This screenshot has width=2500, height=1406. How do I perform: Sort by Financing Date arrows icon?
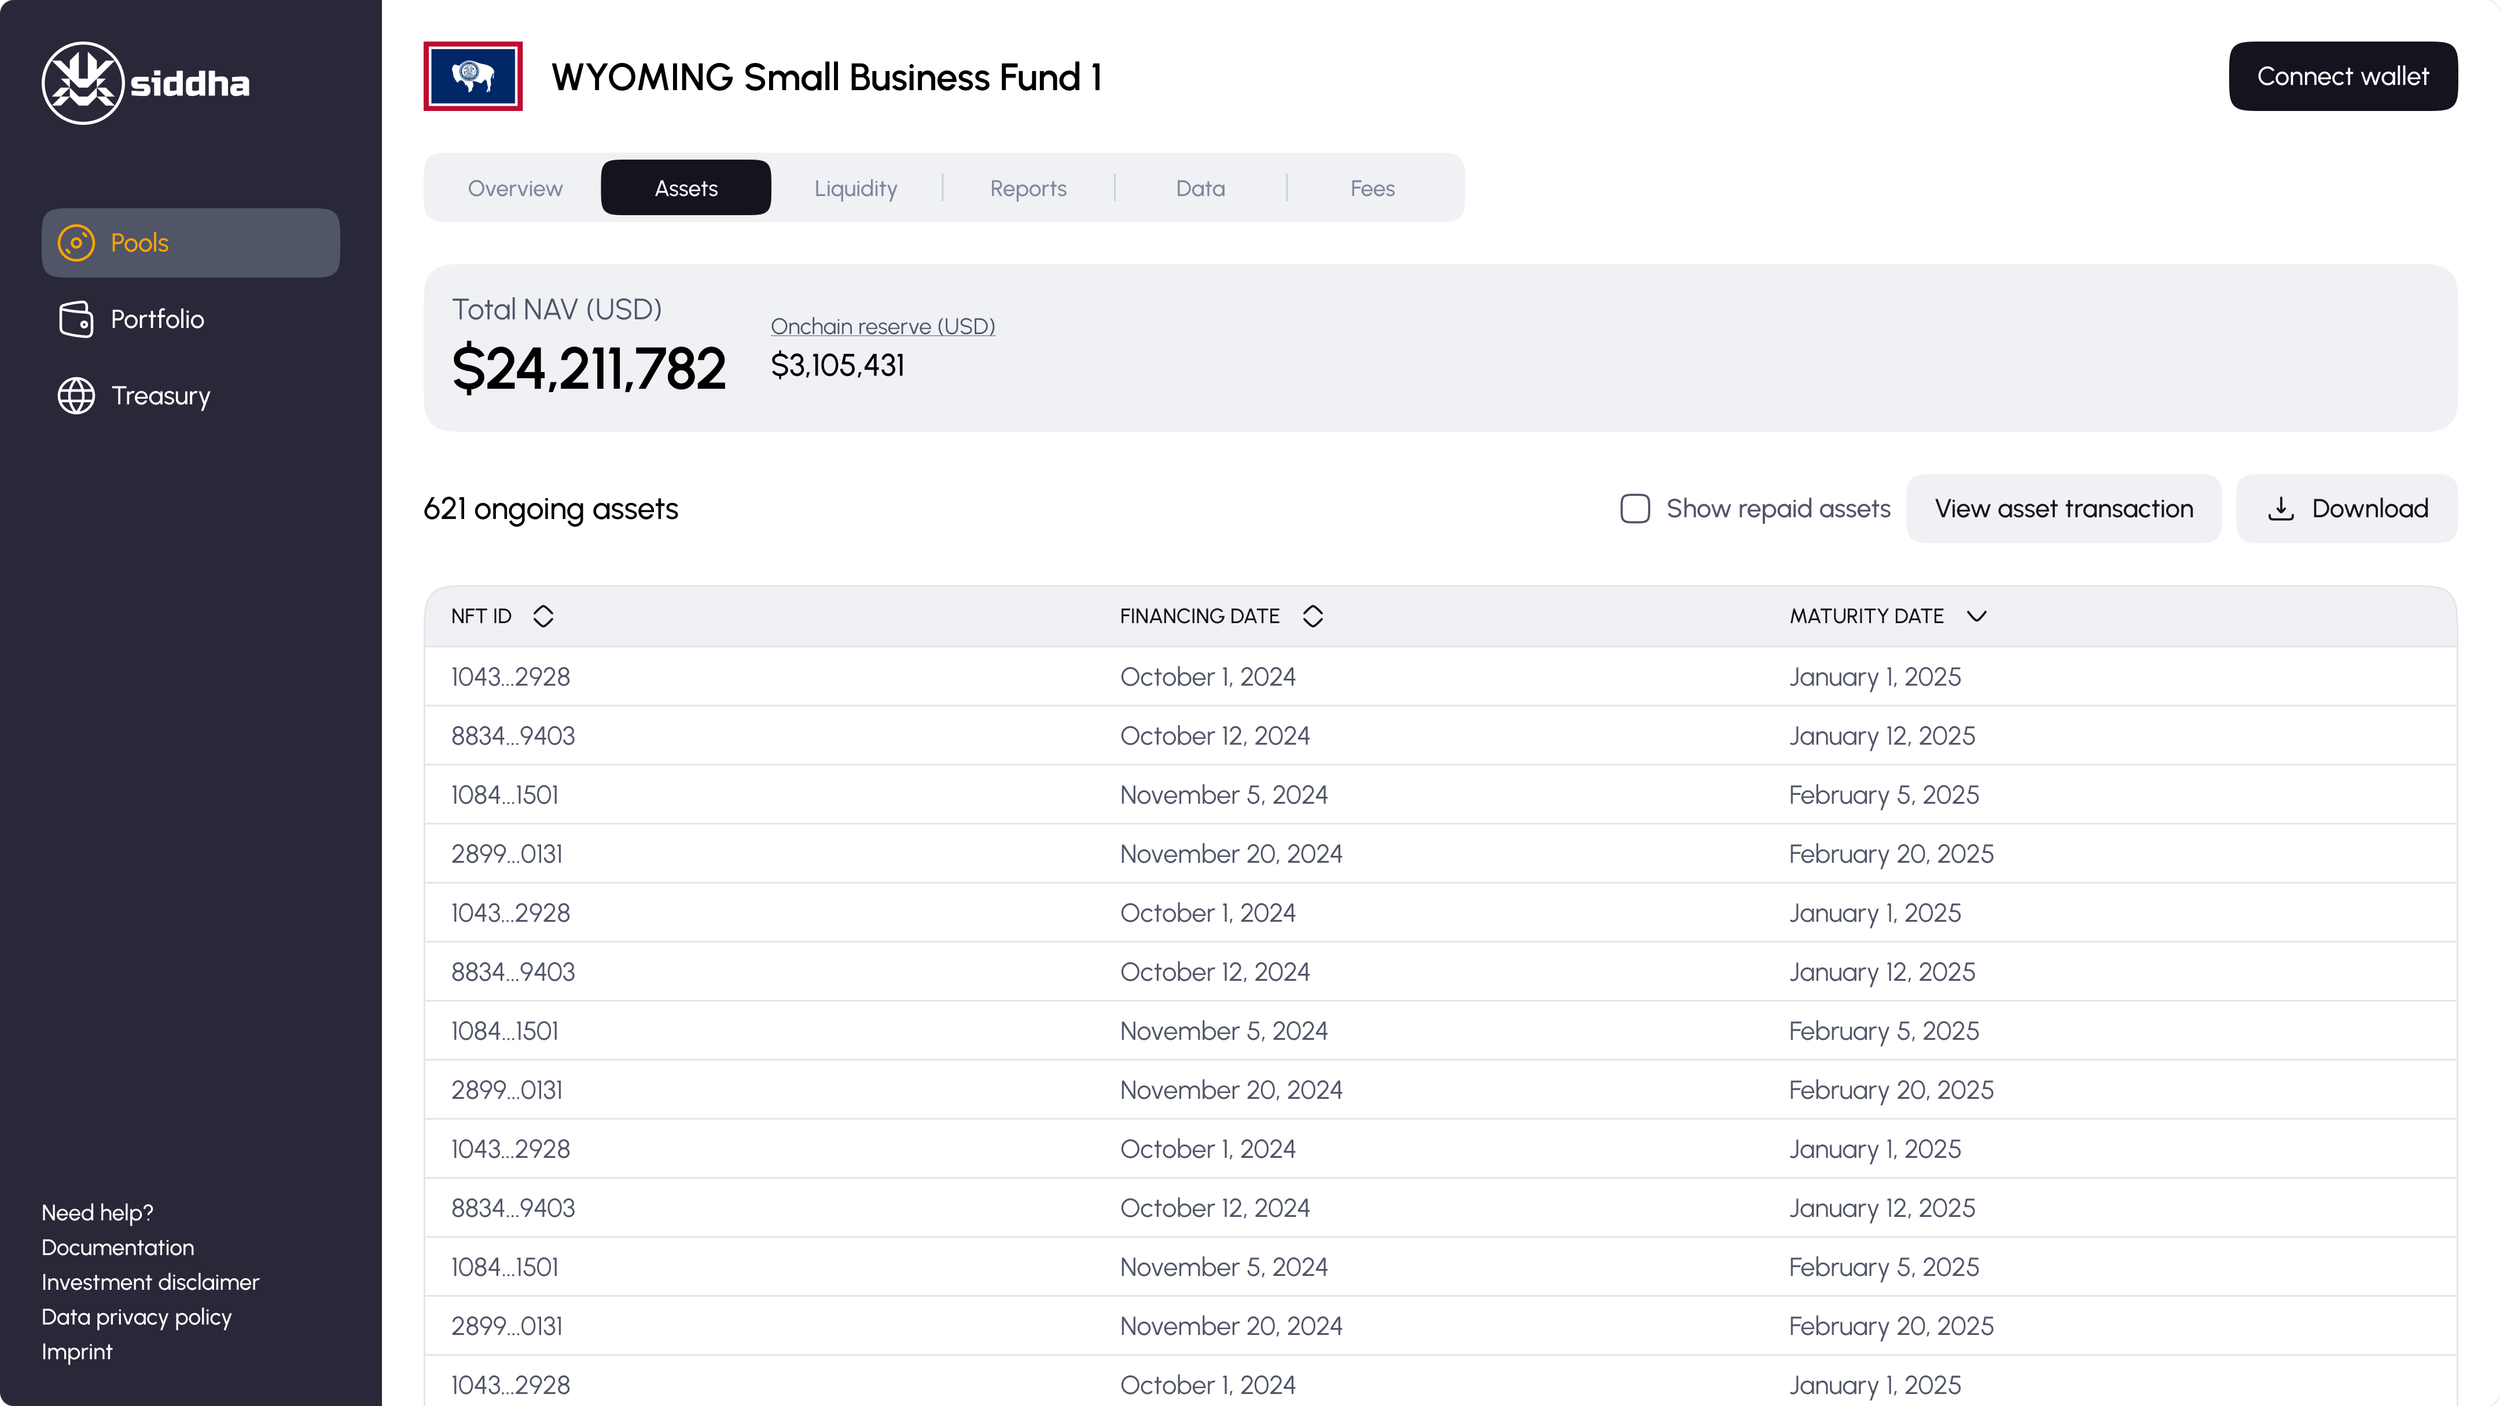[1313, 616]
